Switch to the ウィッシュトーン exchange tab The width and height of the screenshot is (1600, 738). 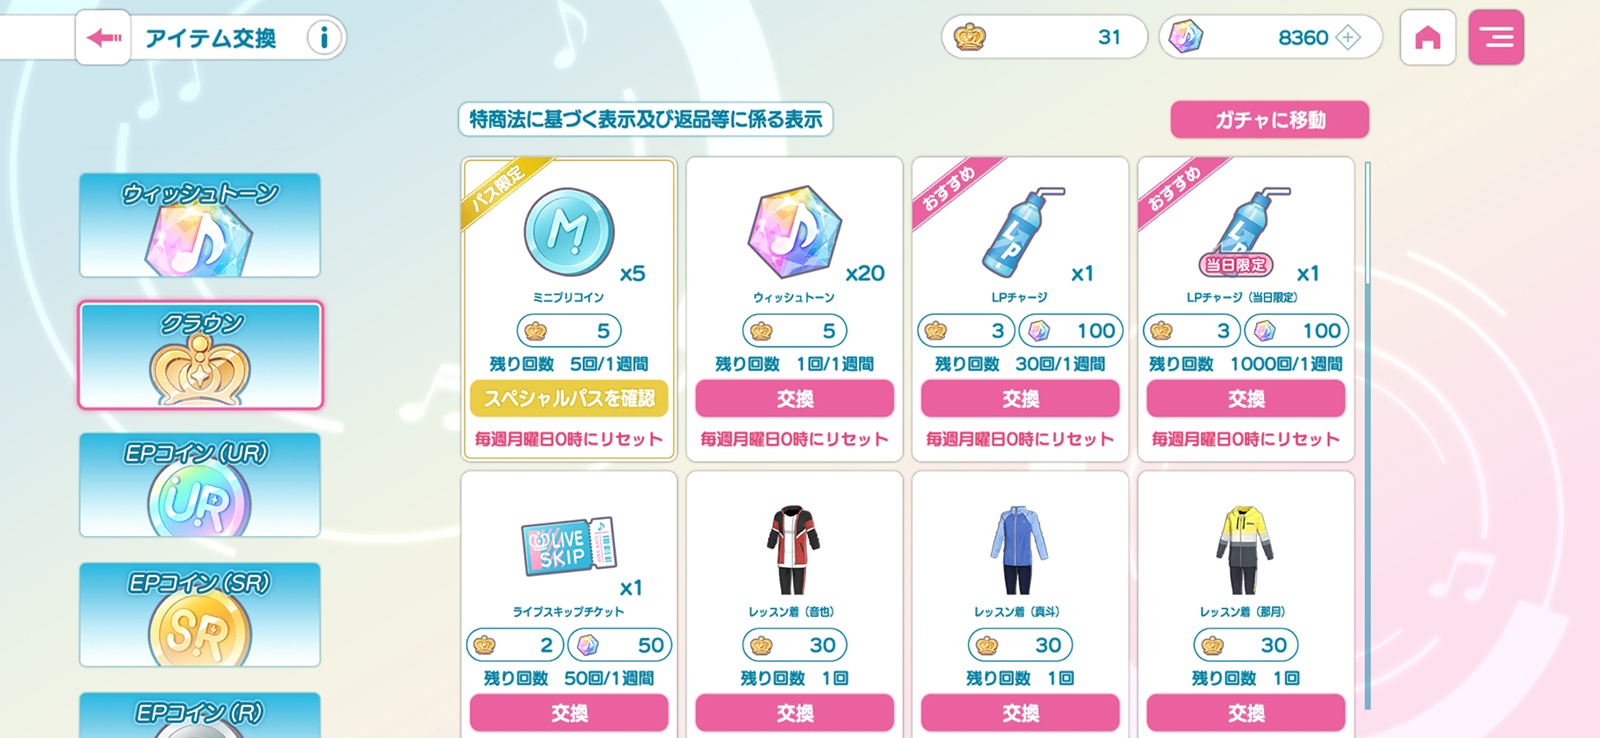click(200, 225)
